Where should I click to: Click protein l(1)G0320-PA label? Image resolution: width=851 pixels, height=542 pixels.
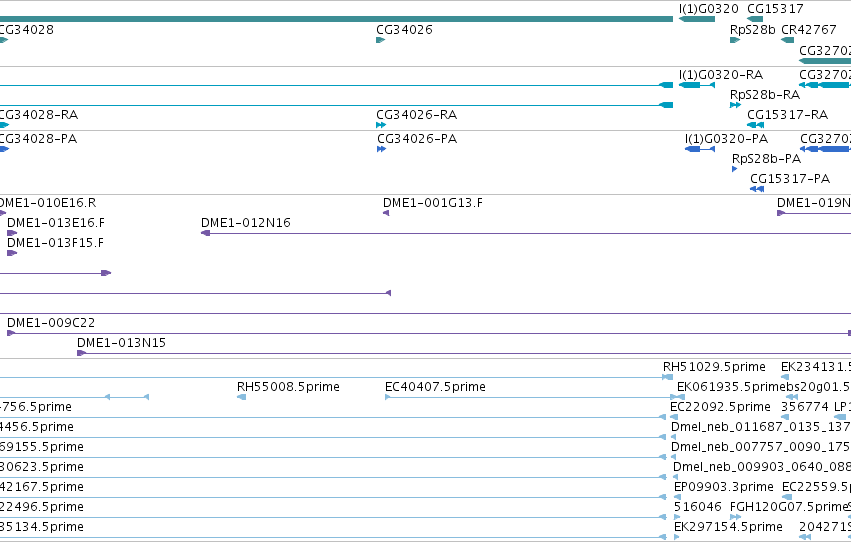pyautogui.click(x=726, y=139)
